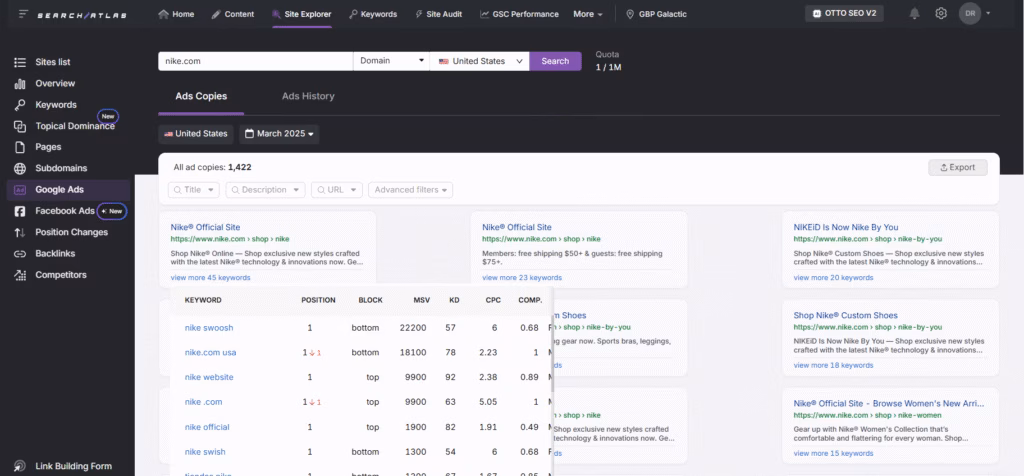
Task: Switch to the Ads History tab
Action: click(308, 96)
